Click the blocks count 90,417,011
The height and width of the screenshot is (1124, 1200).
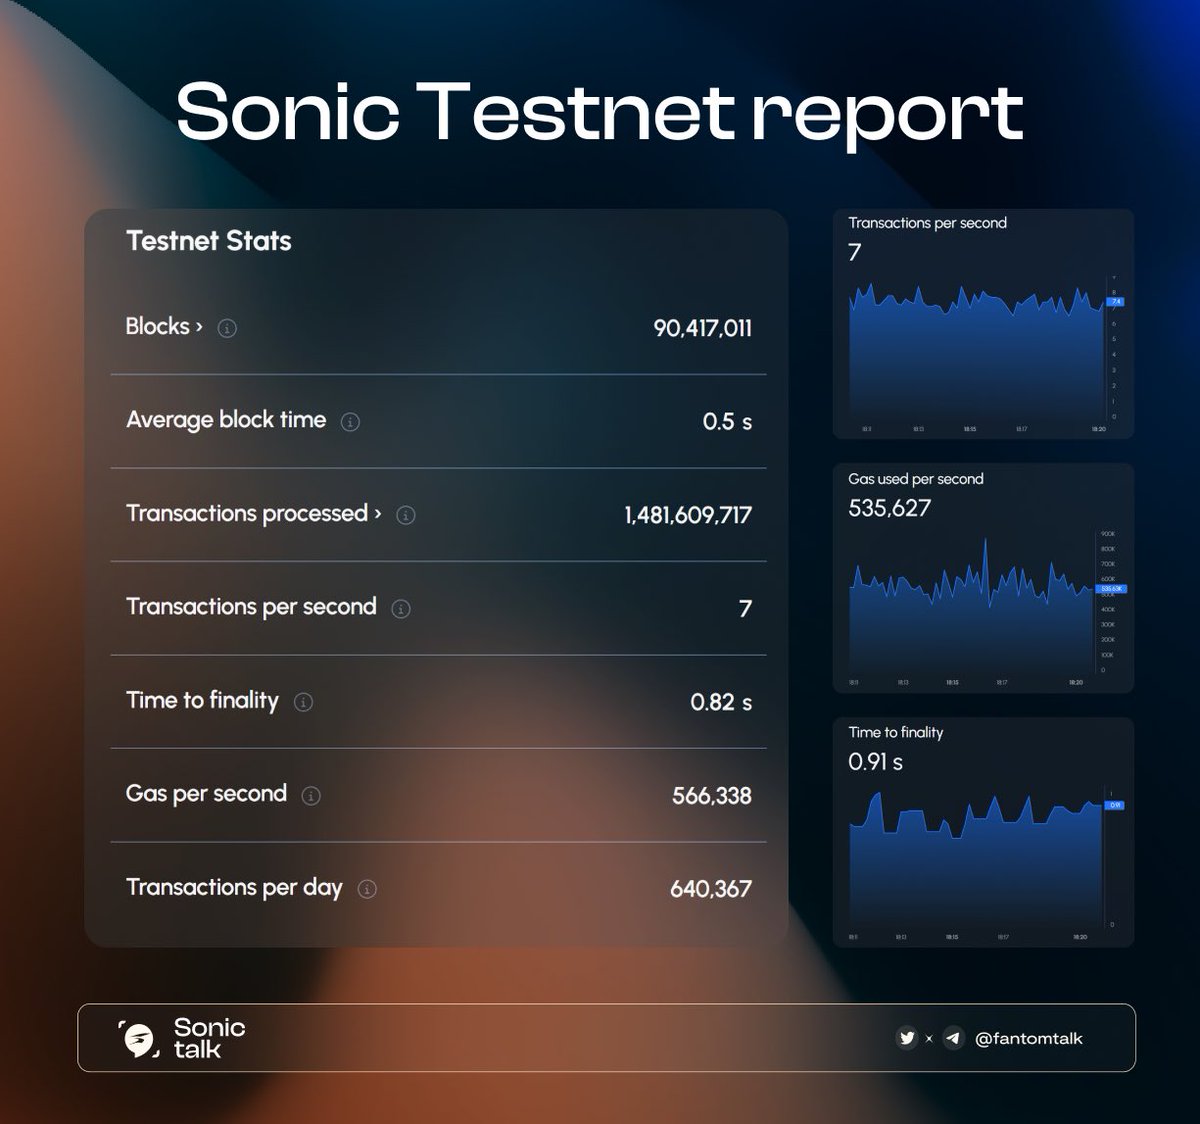click(x=702, y=328)
